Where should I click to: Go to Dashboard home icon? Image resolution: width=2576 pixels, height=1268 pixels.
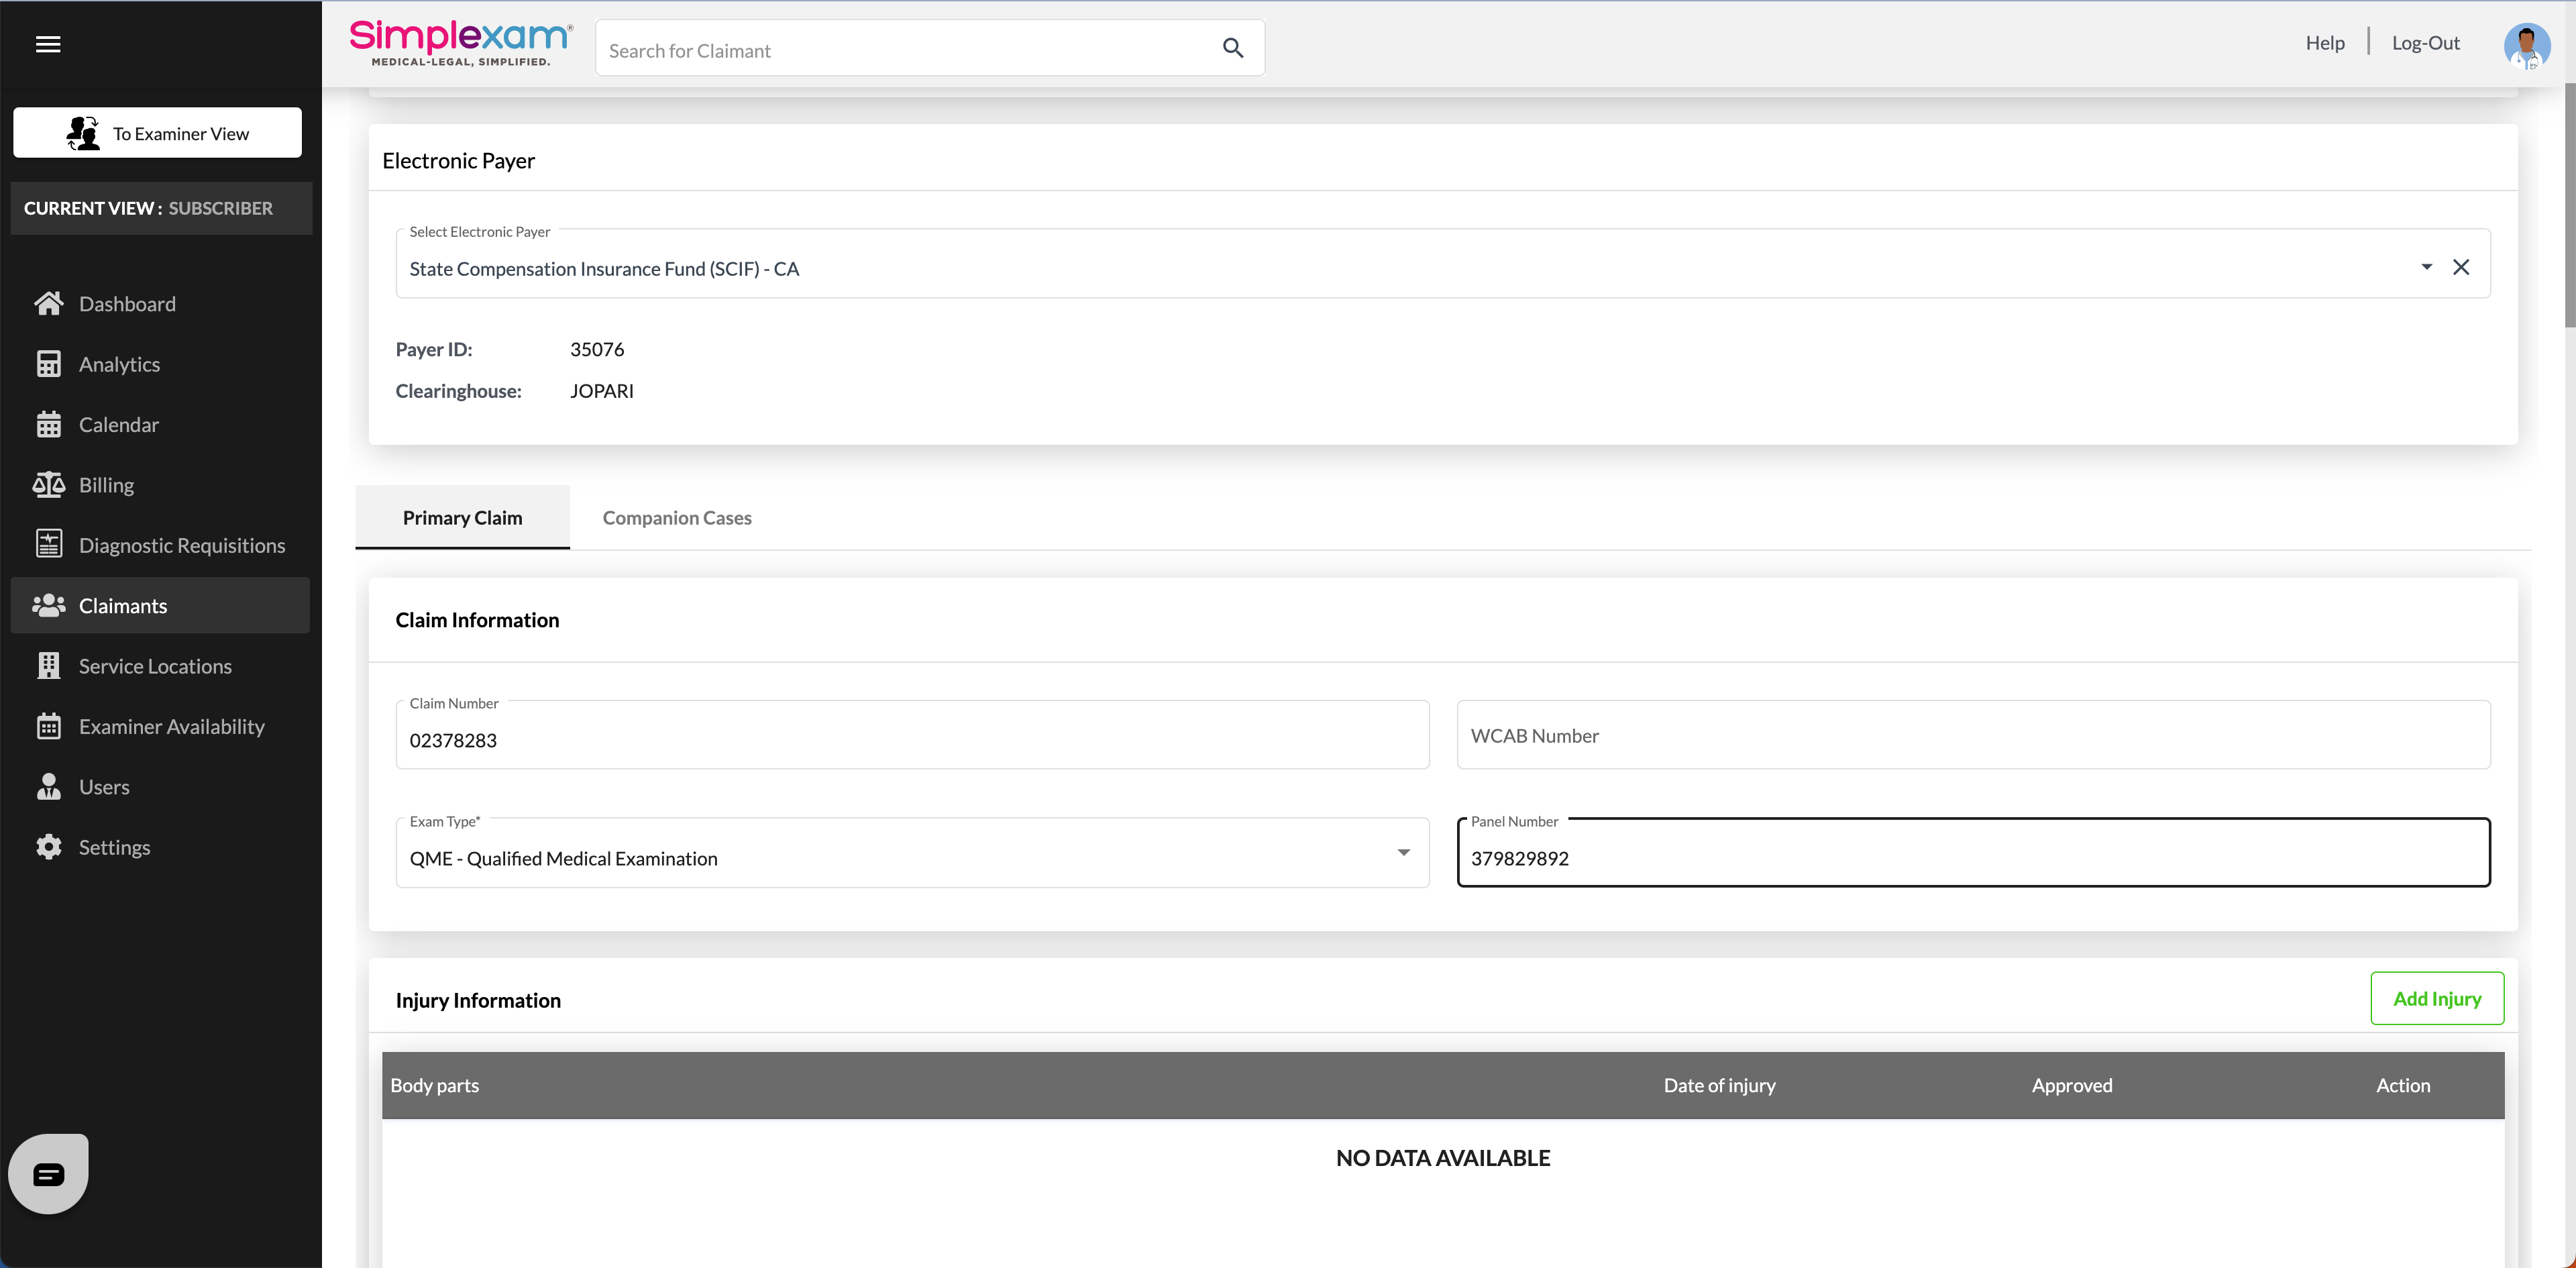pyautogui.click(x=48, y=304)
